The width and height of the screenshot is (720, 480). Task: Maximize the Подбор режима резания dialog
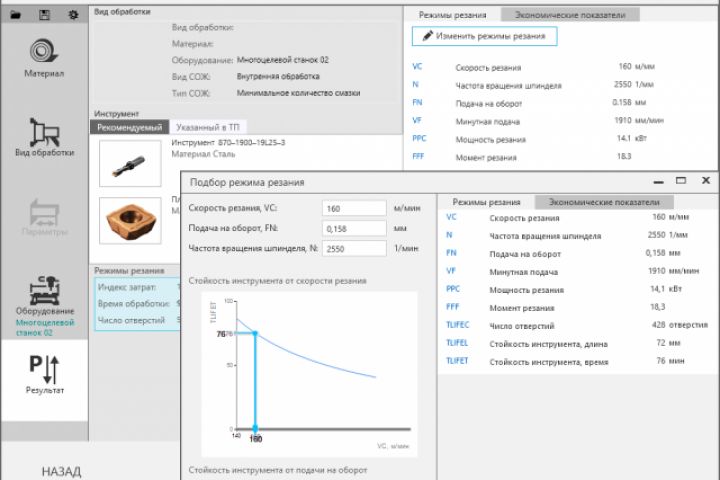(681, 181)
